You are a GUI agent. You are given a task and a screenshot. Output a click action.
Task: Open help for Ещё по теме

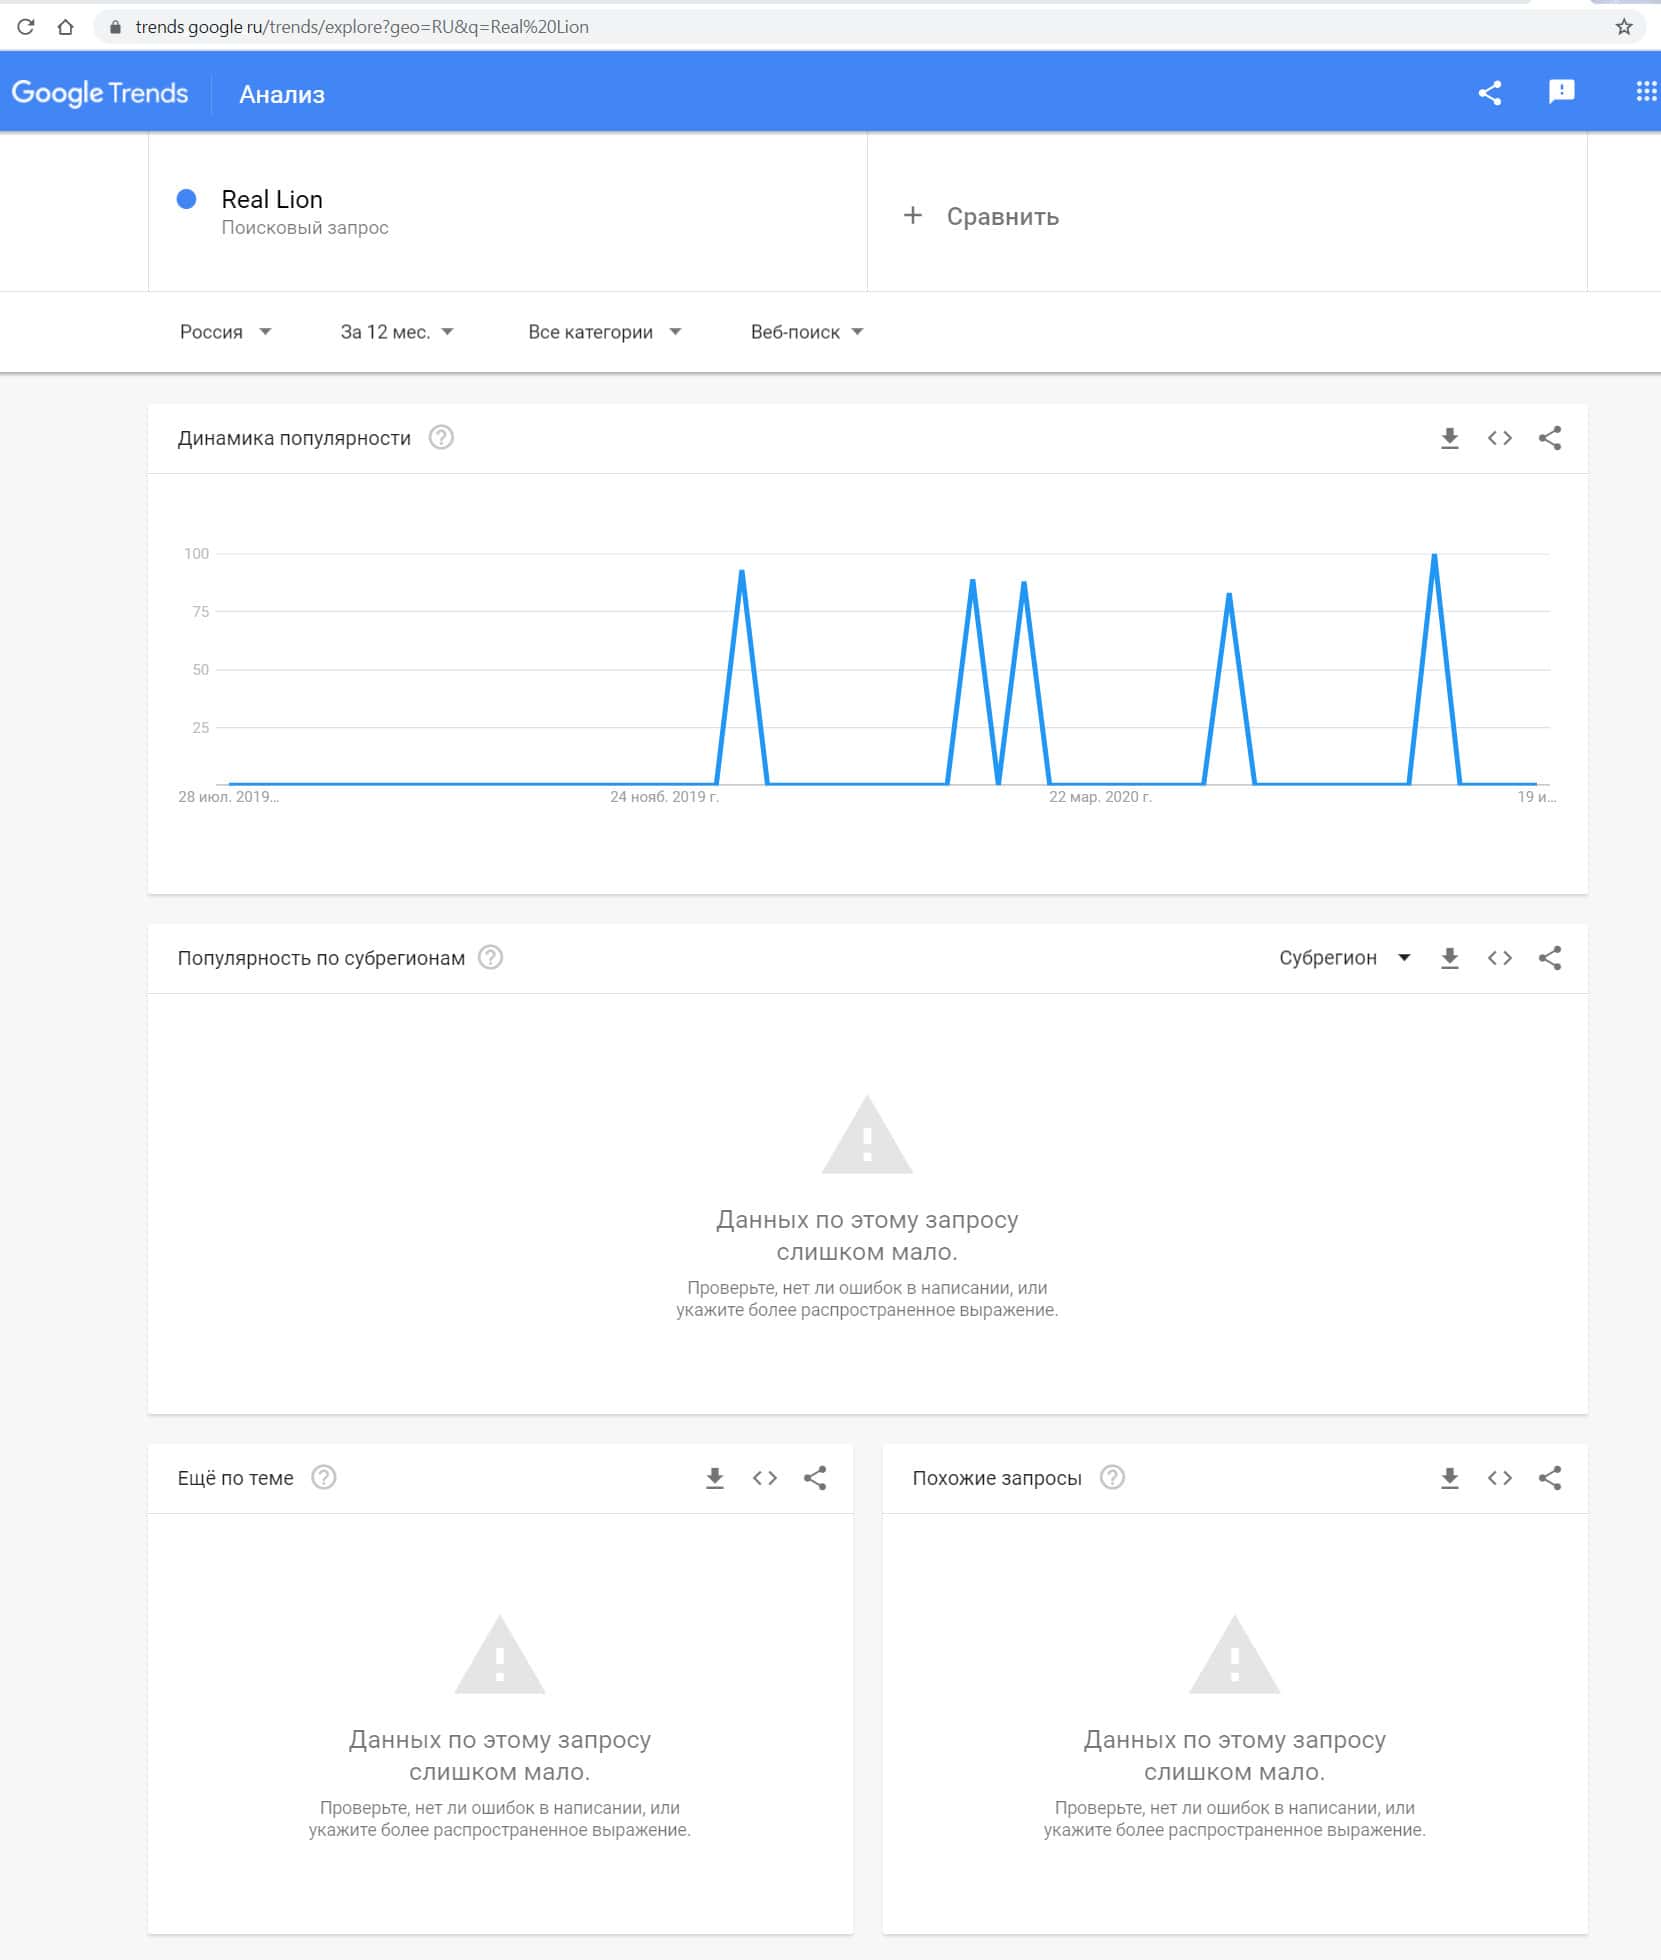(324, 1478)
